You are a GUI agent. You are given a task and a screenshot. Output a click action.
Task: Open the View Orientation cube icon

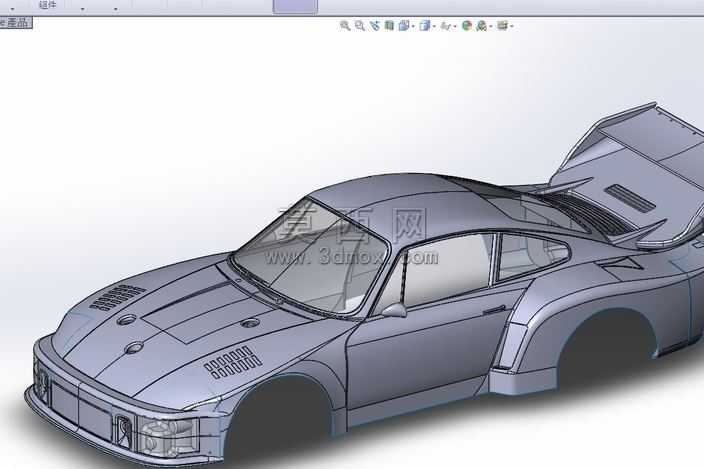[404, 26]
